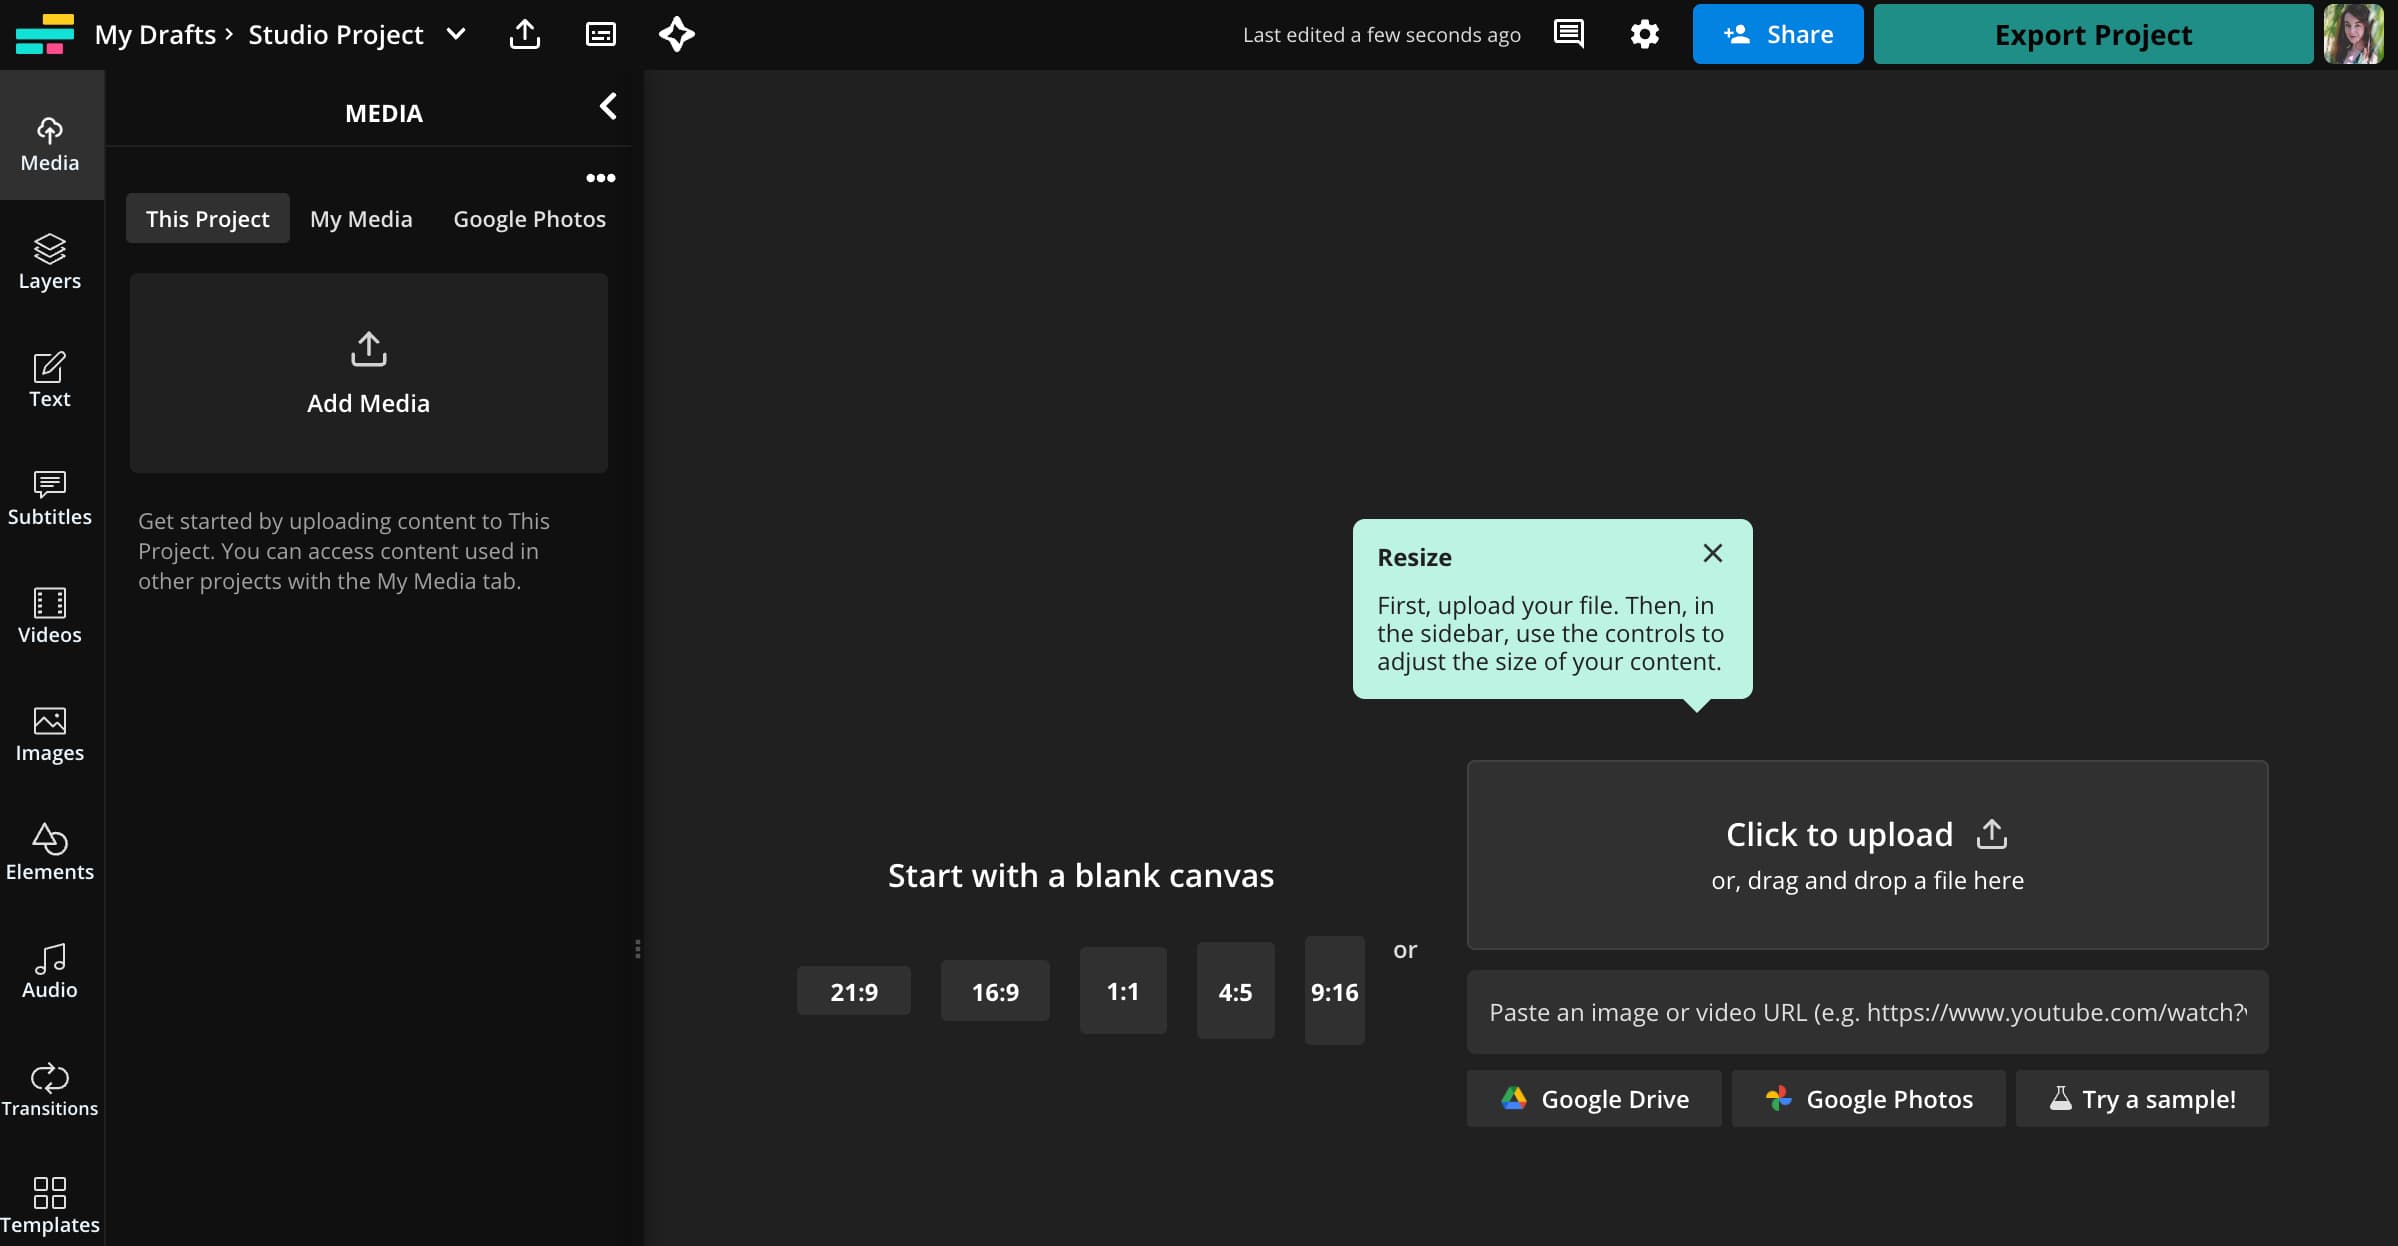Click the magic sparkle icon in header

677,35
